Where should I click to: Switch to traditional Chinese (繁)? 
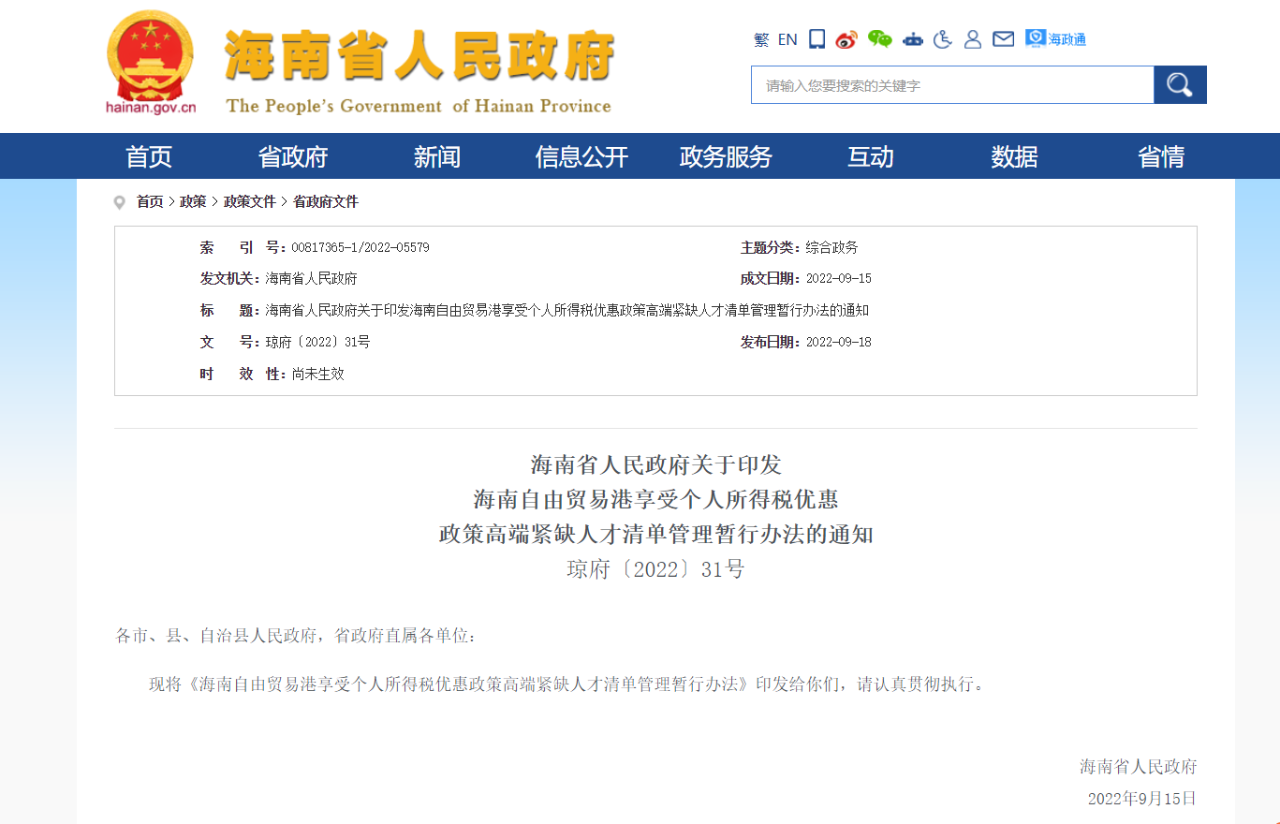tap(761, 40)
